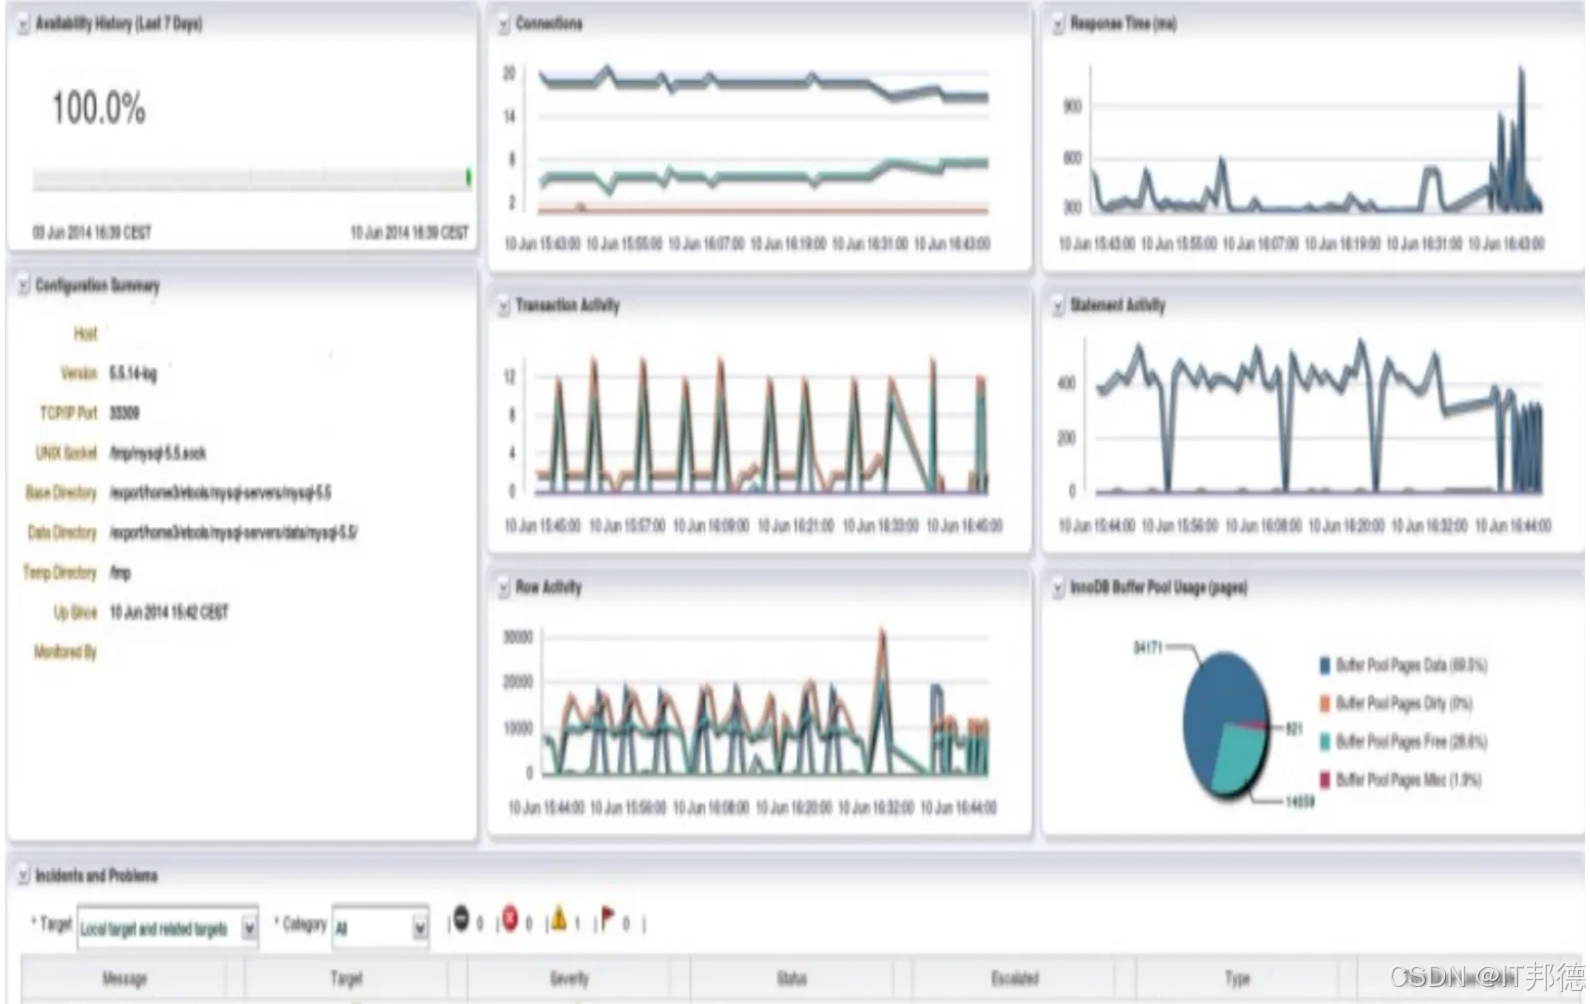Click the Buffer Pool Pages Free legend swatch
The width and height of the screenshot is (1590, 1004).
point(1325,741)
